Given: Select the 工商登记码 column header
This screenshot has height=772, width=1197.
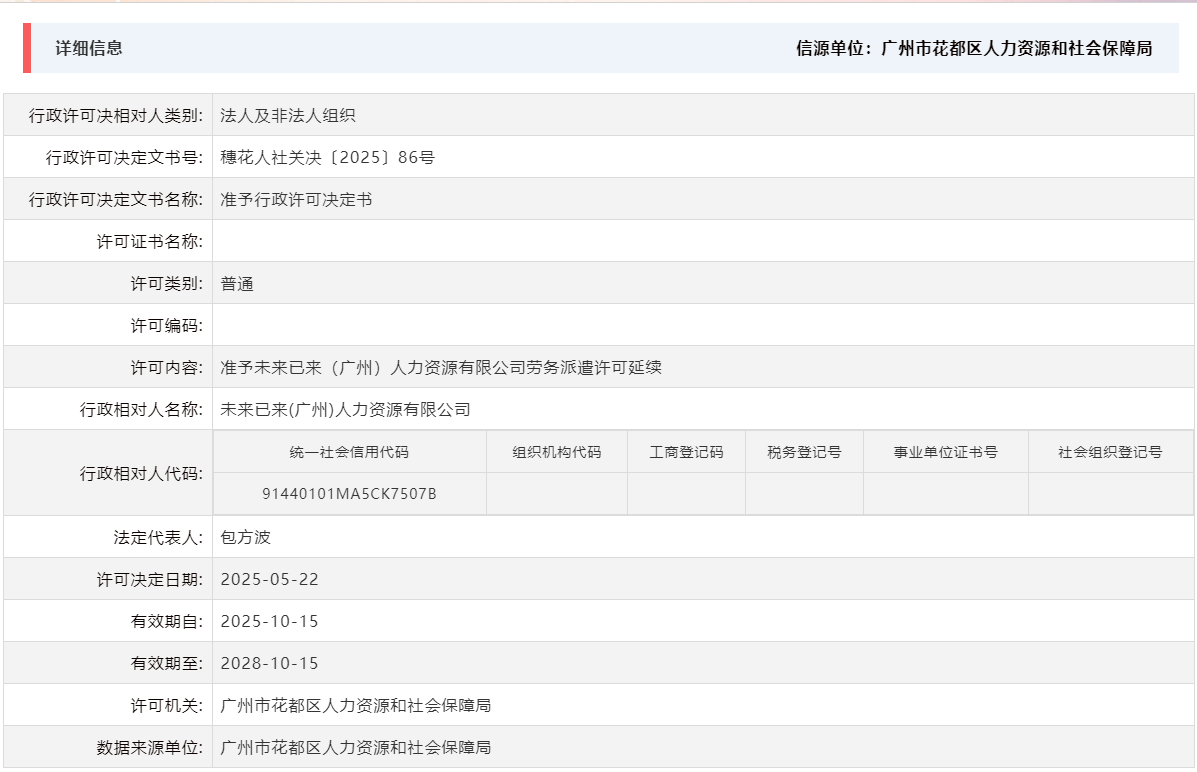Looking at the screenshot, I should click(x=685, y=451).
